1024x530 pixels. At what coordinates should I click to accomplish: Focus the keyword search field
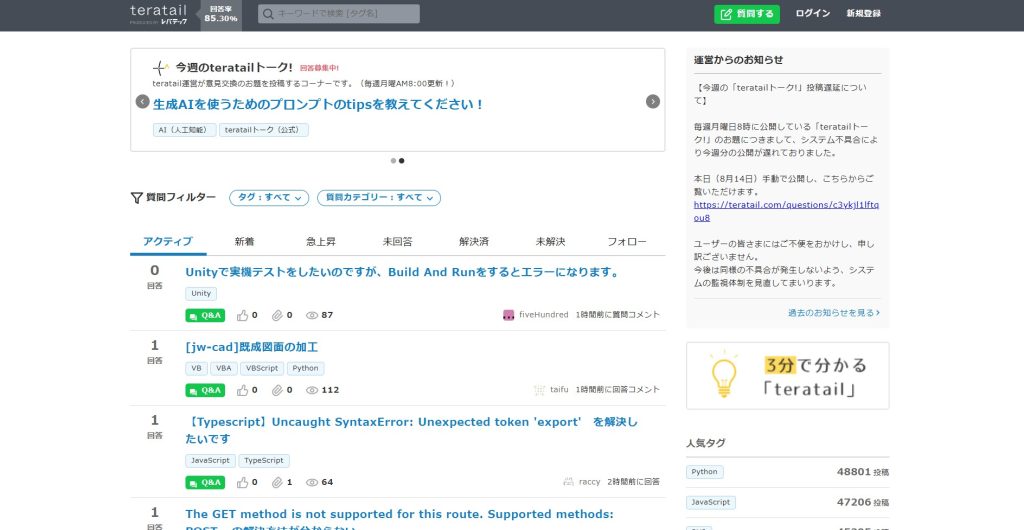(x=339, y=14)
